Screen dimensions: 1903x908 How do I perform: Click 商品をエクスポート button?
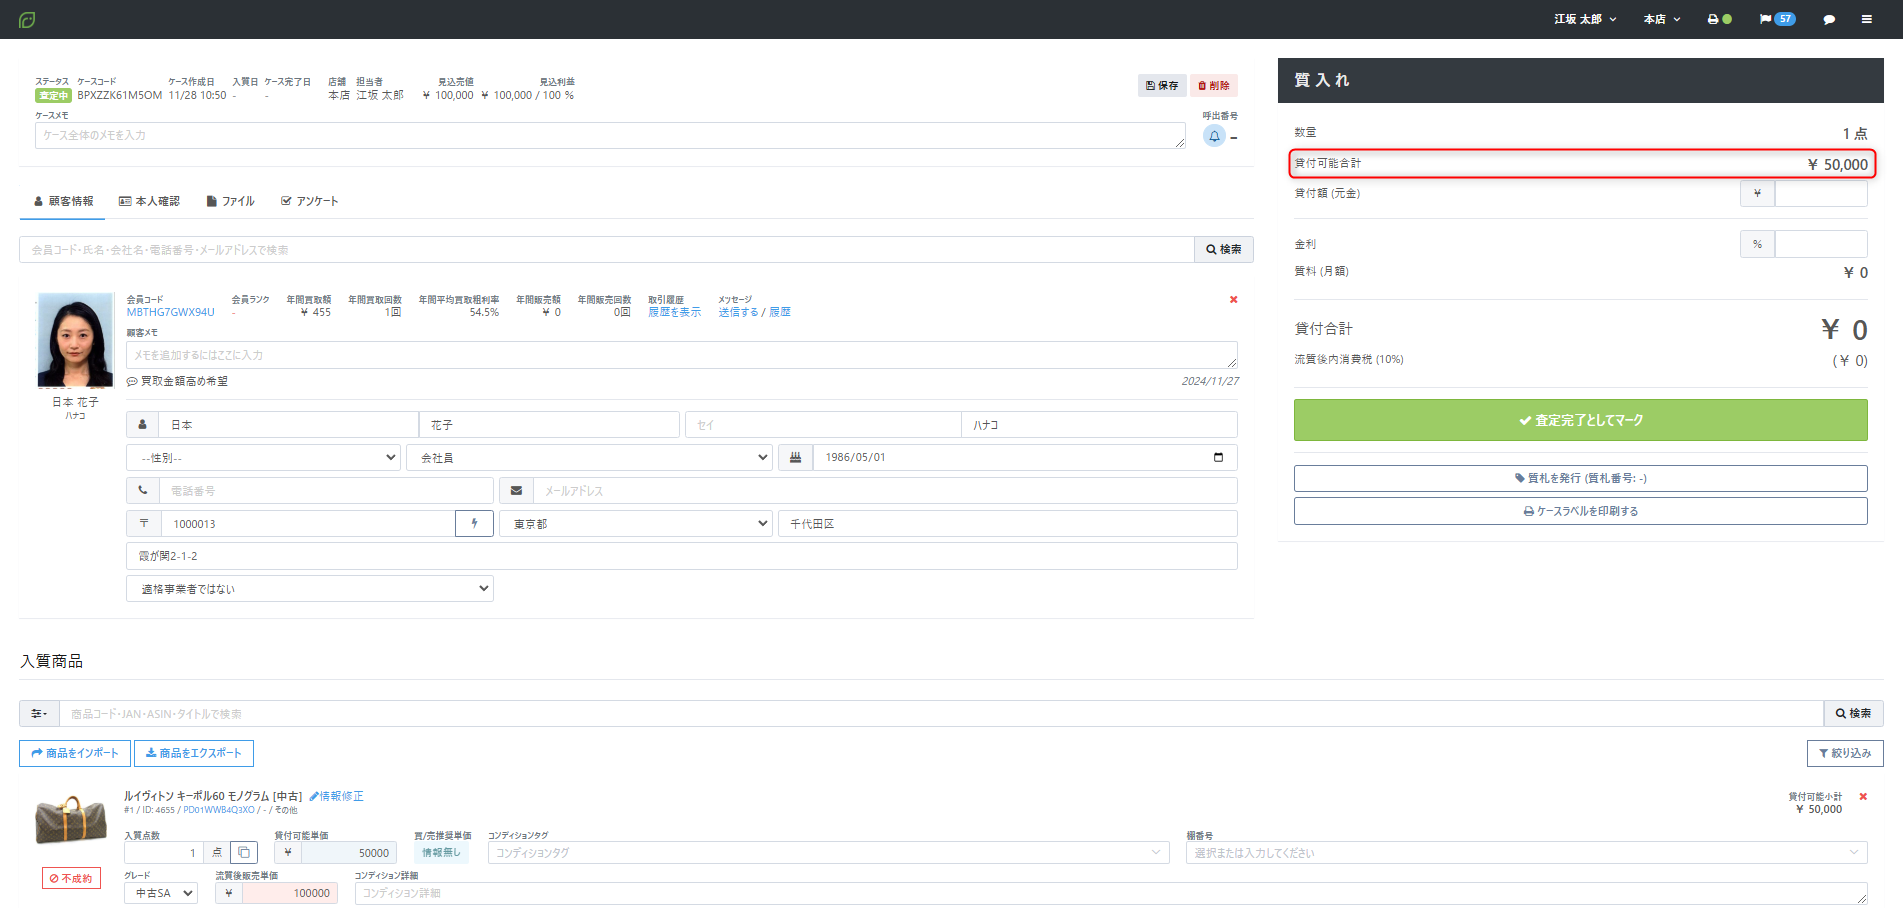click(194, 753)
